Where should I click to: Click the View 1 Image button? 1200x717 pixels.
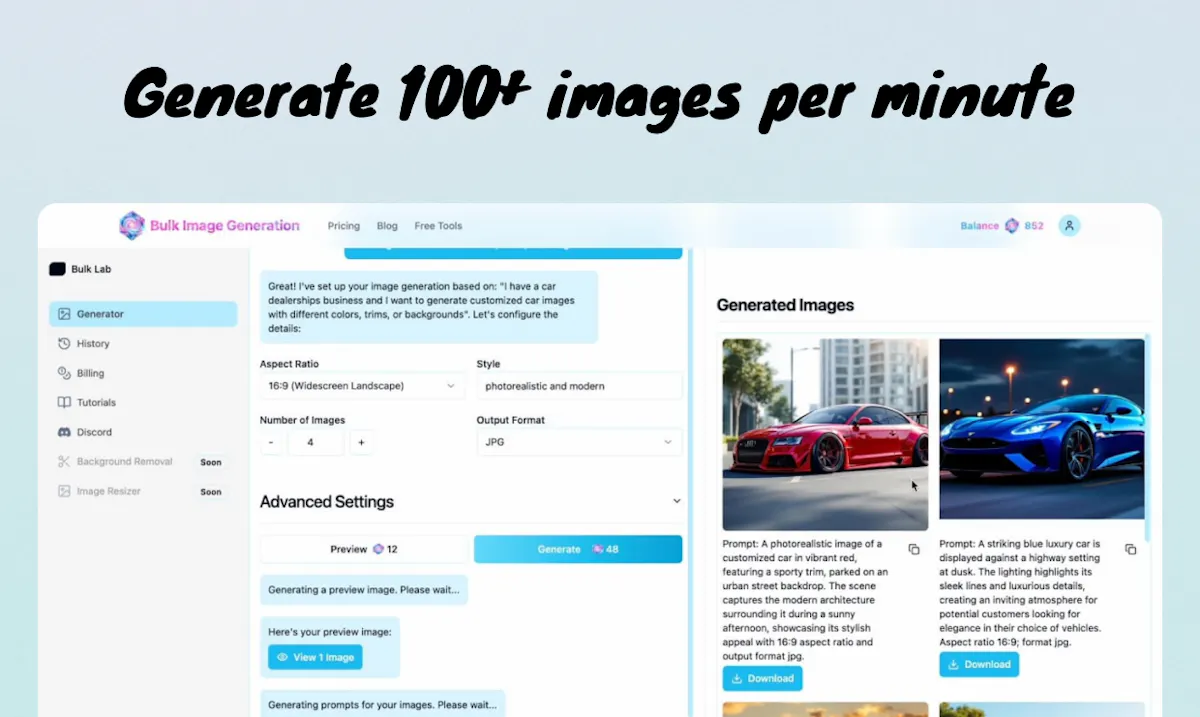pos(315,657)
